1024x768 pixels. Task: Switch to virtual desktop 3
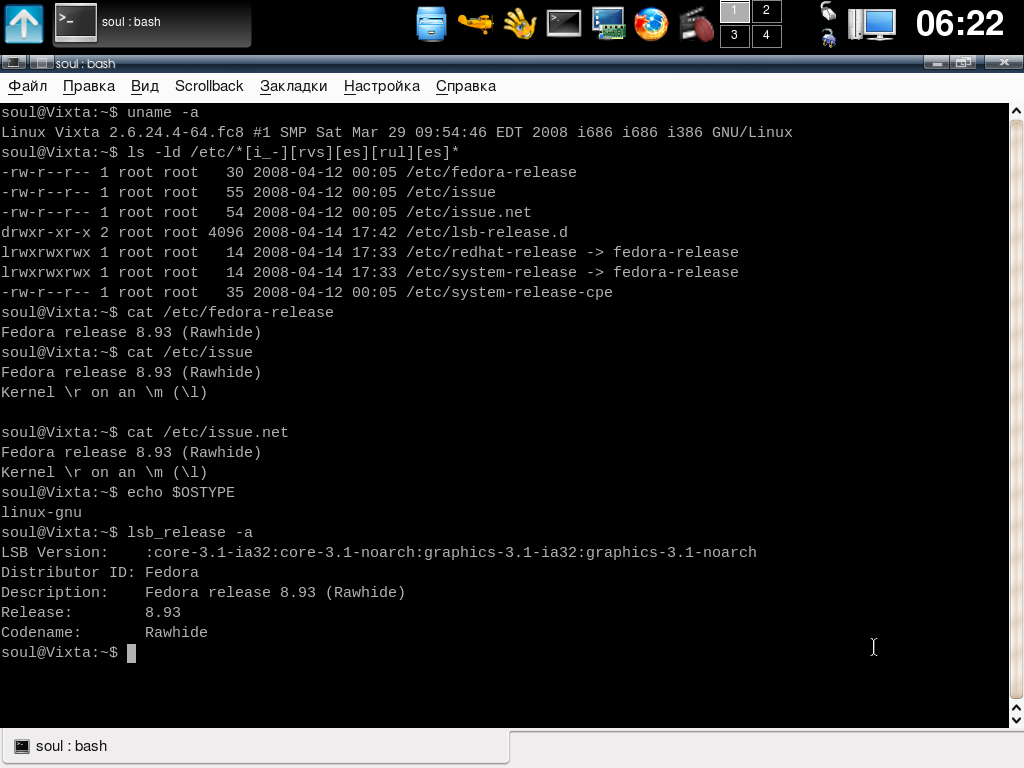[x=734, y=36]
